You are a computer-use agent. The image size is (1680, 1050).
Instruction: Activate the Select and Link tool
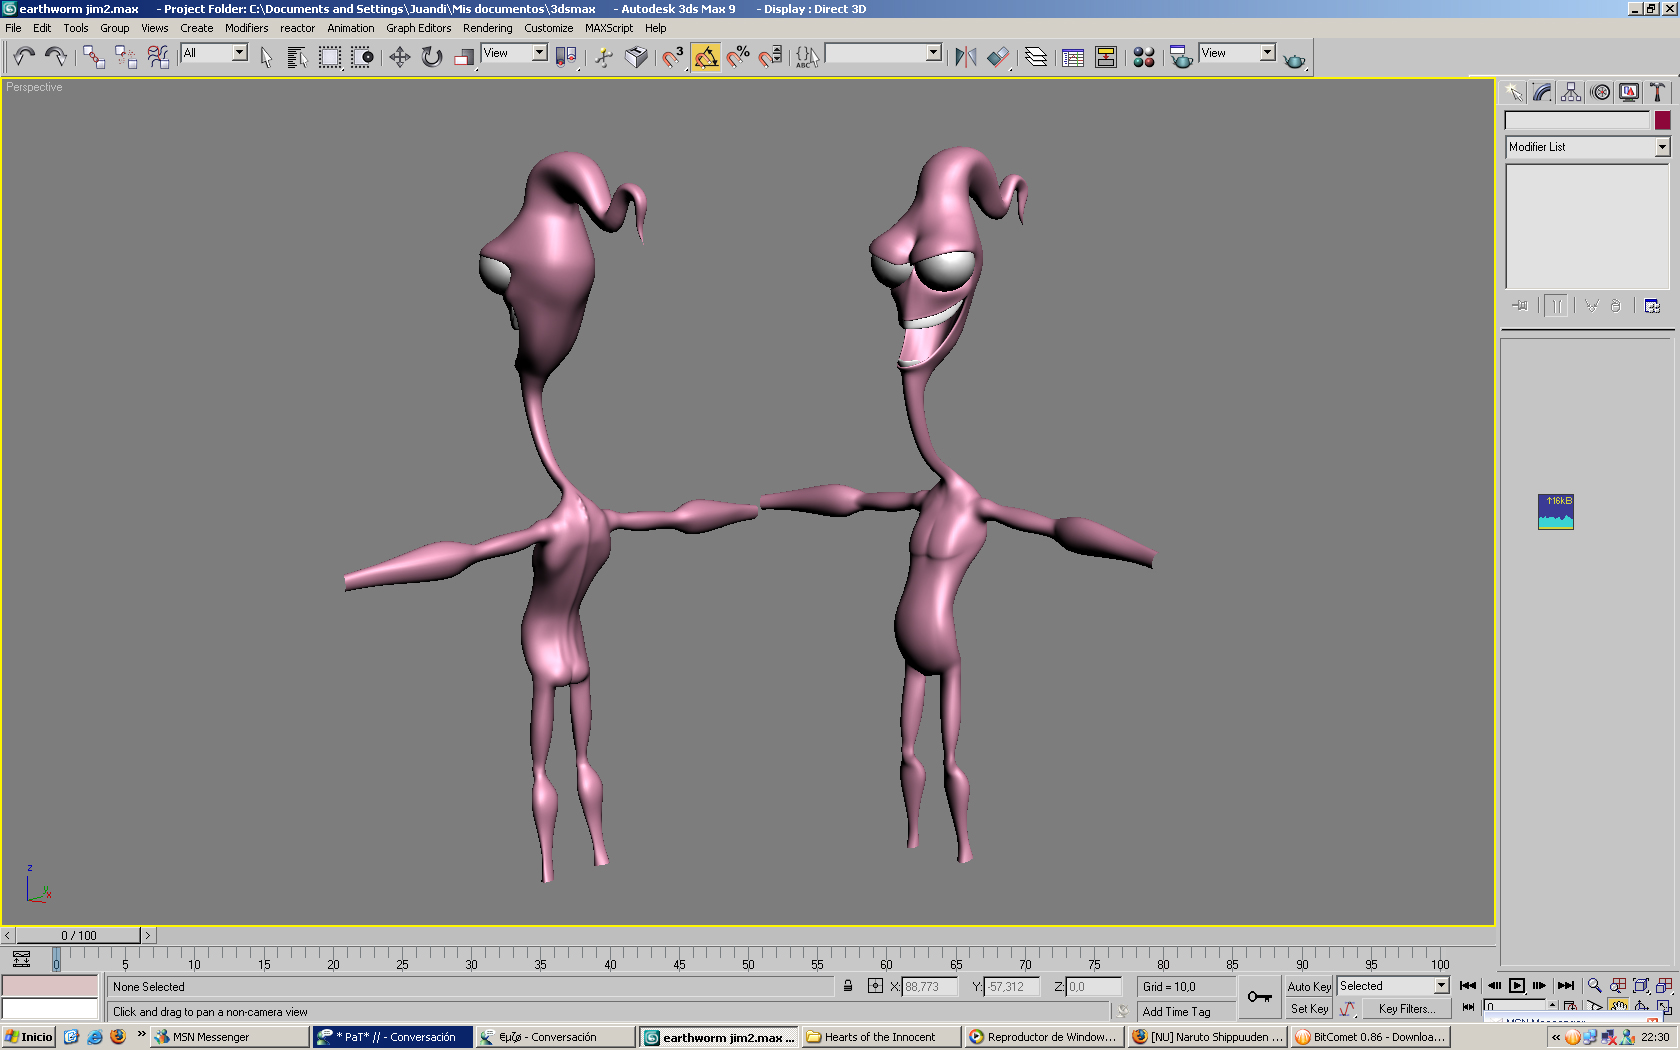click(x=94, y=57)
